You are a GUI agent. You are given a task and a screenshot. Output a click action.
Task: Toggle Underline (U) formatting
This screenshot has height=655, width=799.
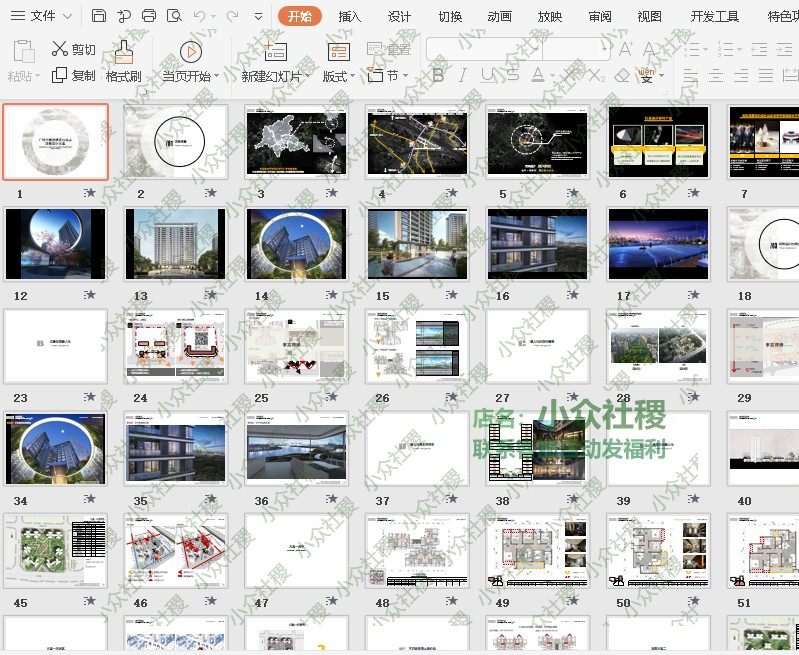[487, 75]
